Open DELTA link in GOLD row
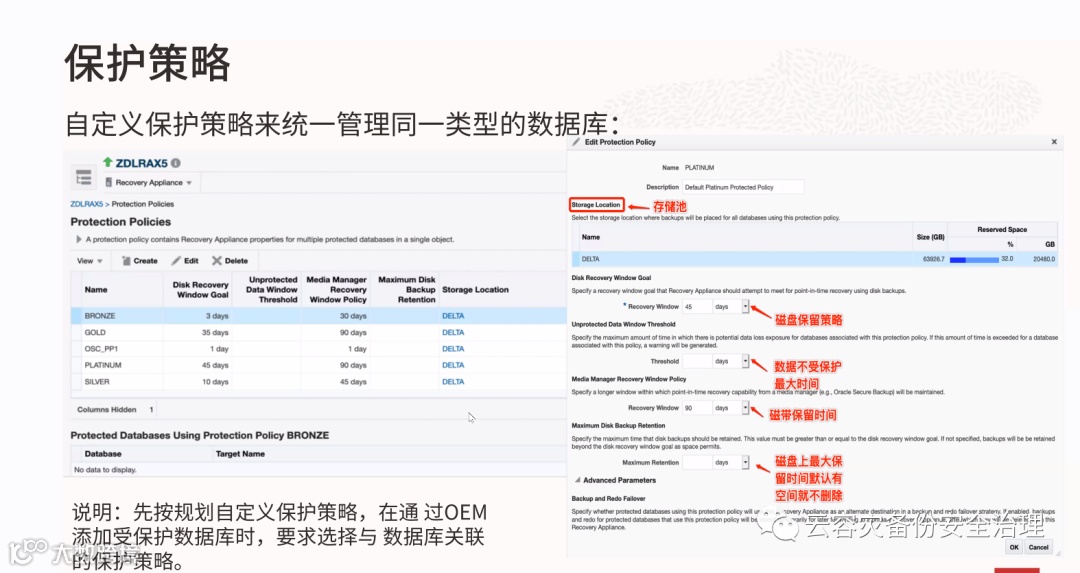Screen dimensions: 1080x573 pyautogui.click(x=453, y=332)
